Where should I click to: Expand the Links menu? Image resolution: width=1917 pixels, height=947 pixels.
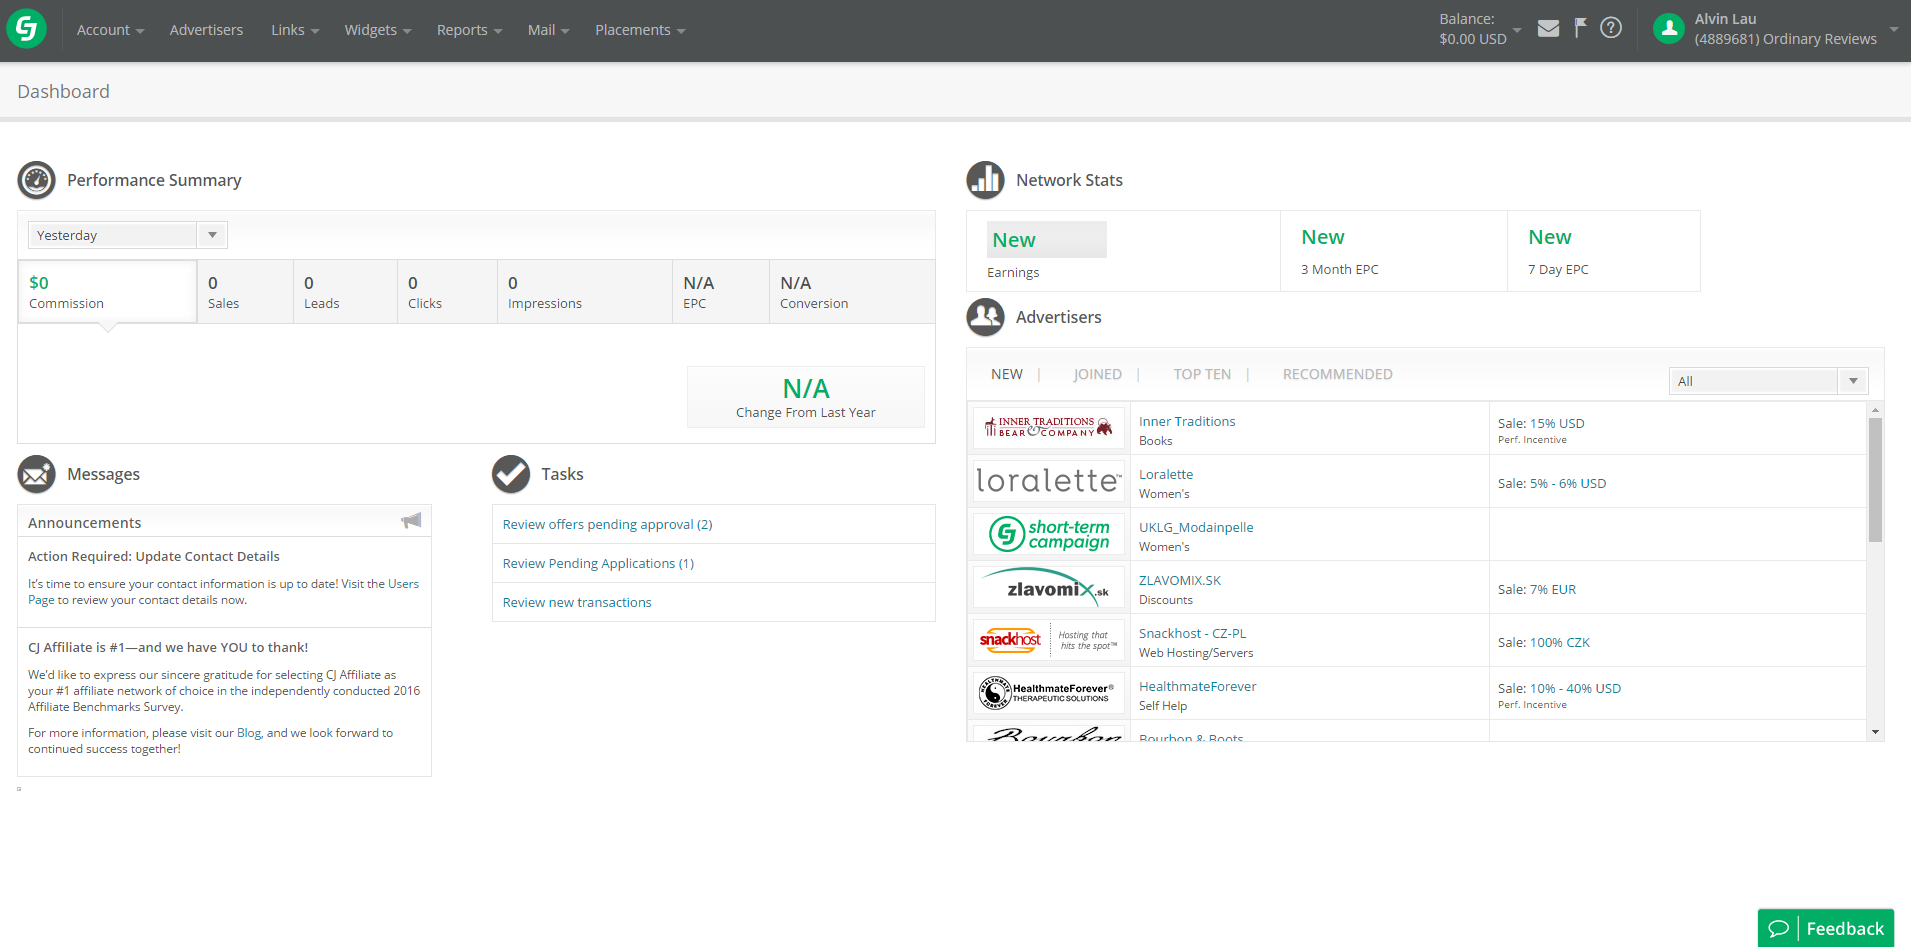[295, 30]
